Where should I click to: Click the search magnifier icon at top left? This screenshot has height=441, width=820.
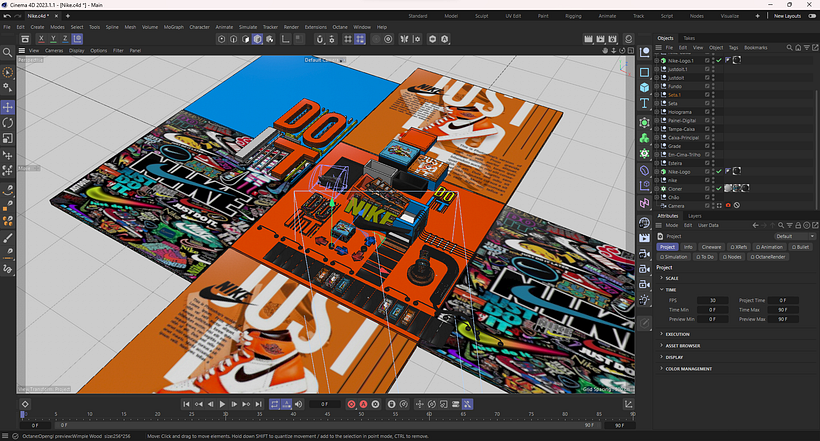coord(8,50)
